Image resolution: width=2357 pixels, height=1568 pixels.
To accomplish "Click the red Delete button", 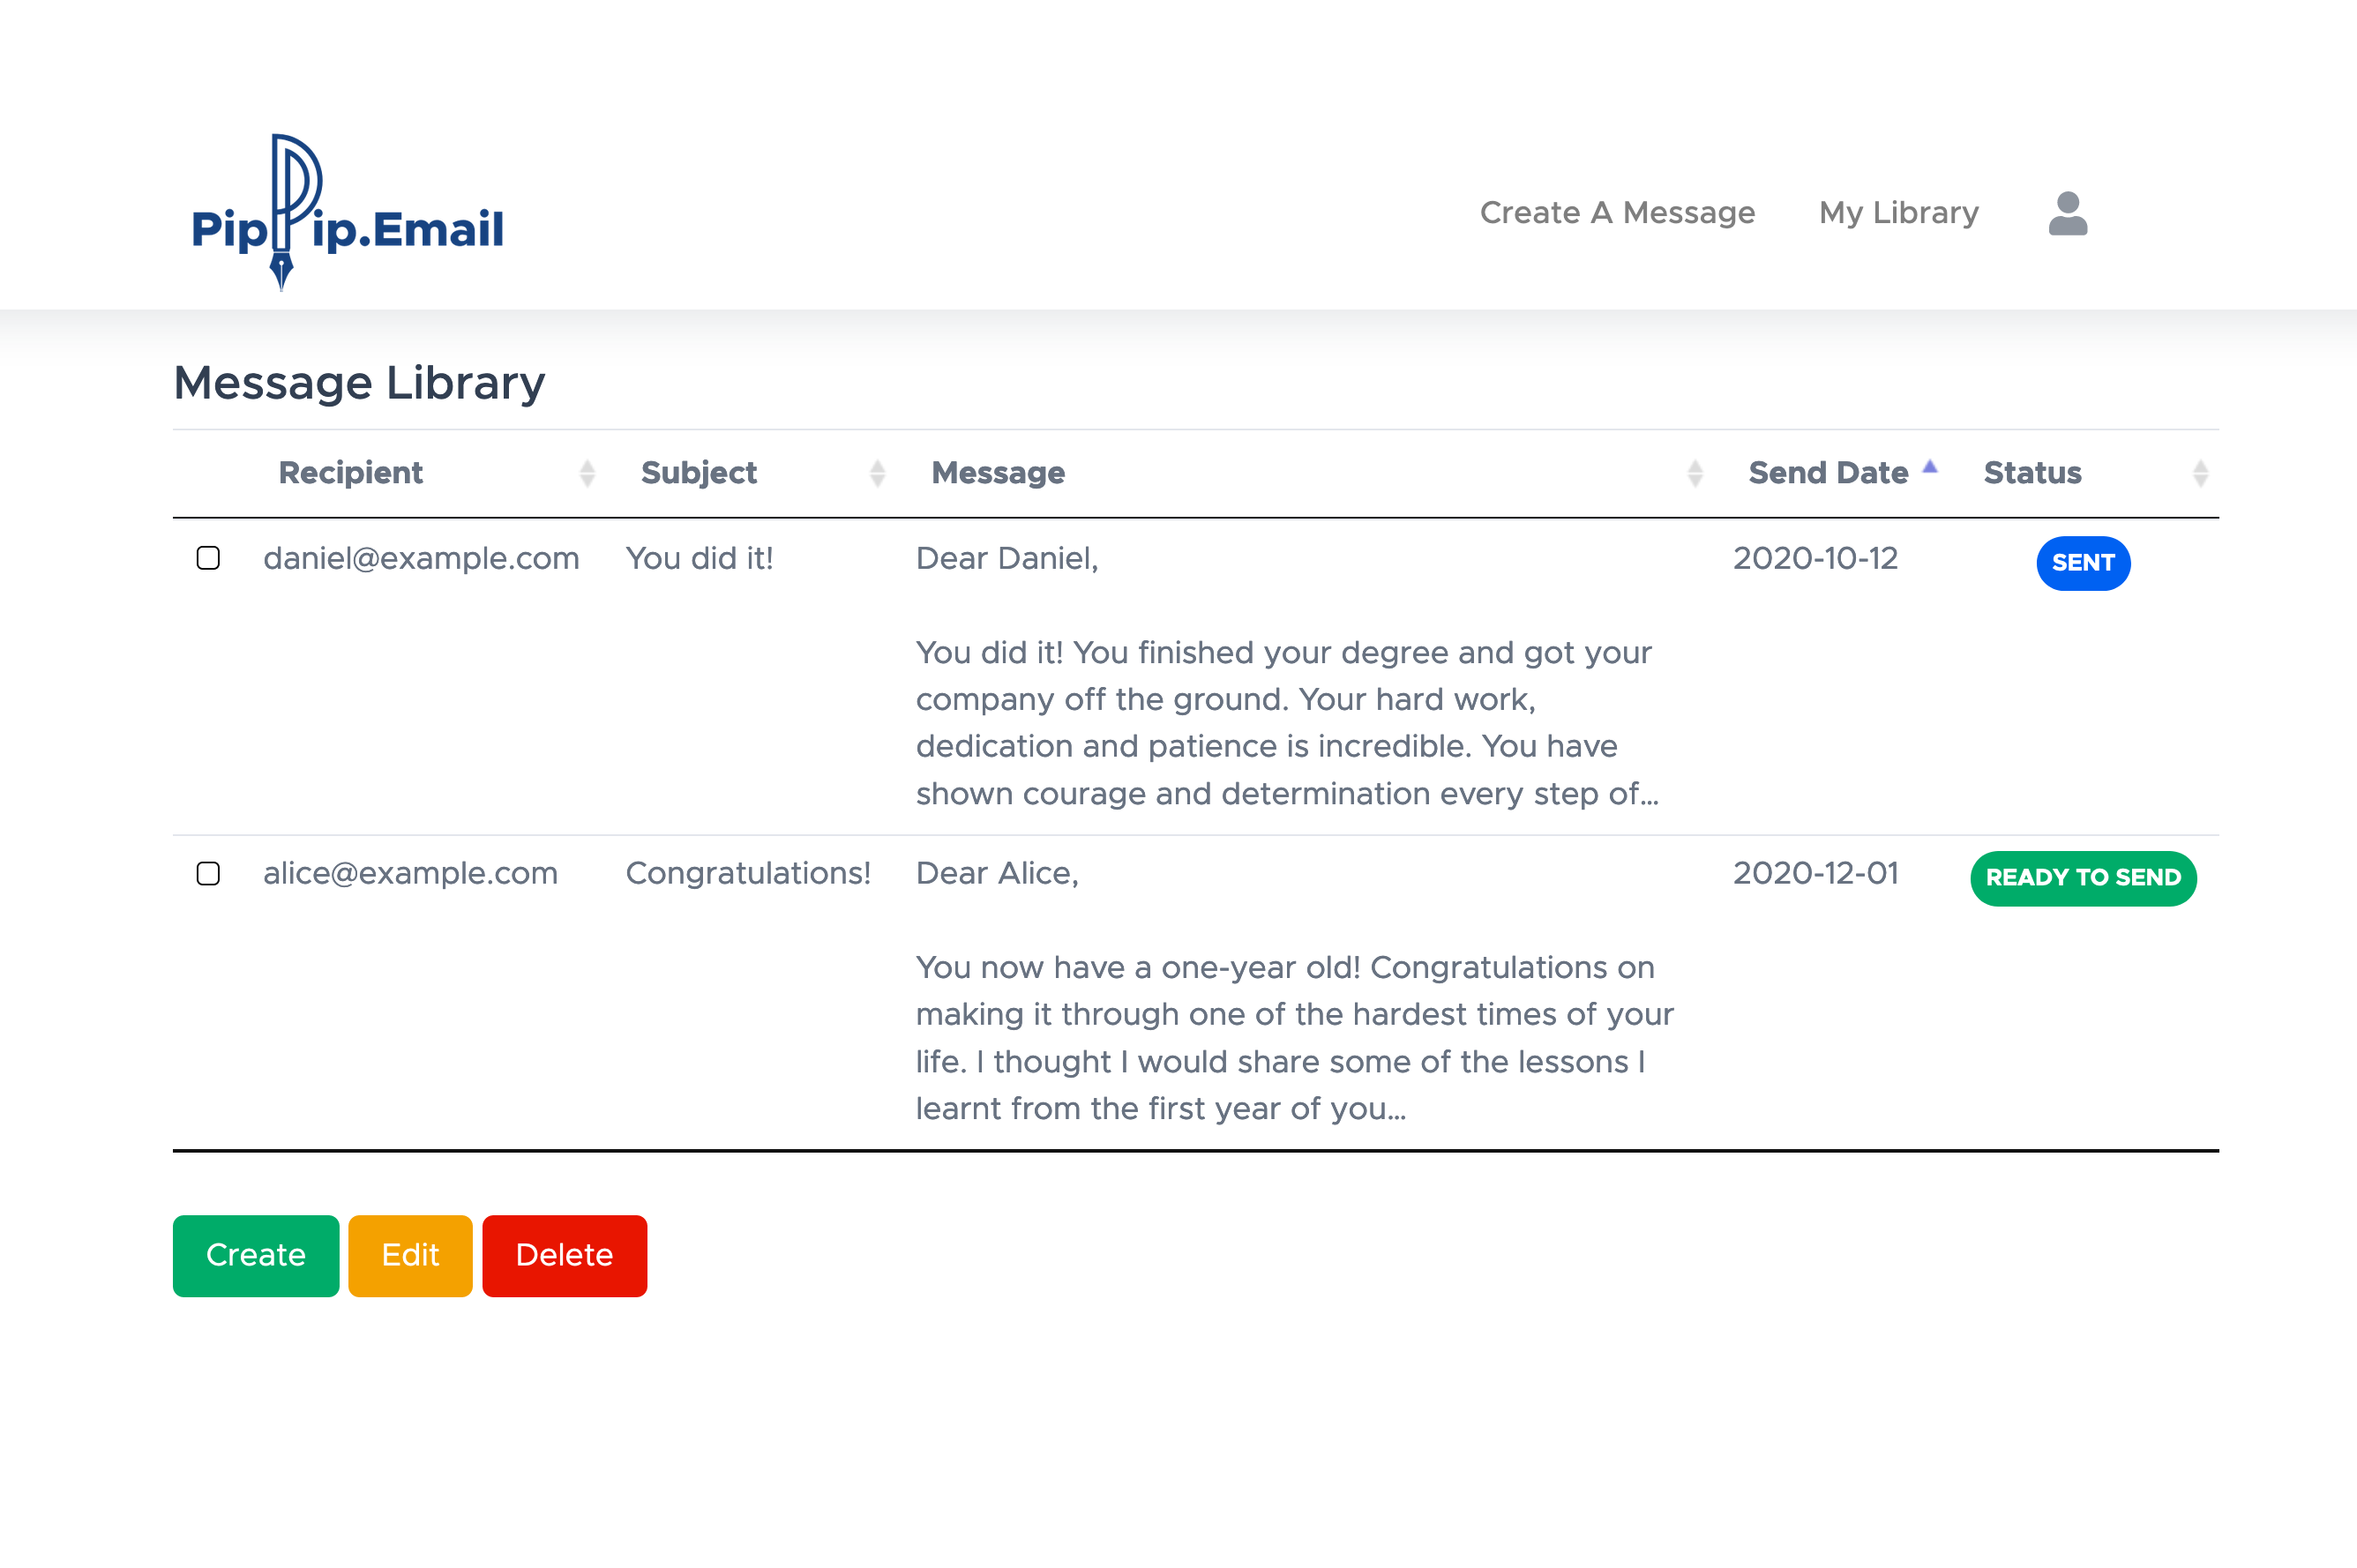I will pyautogui.click(x=564, y=1255).
